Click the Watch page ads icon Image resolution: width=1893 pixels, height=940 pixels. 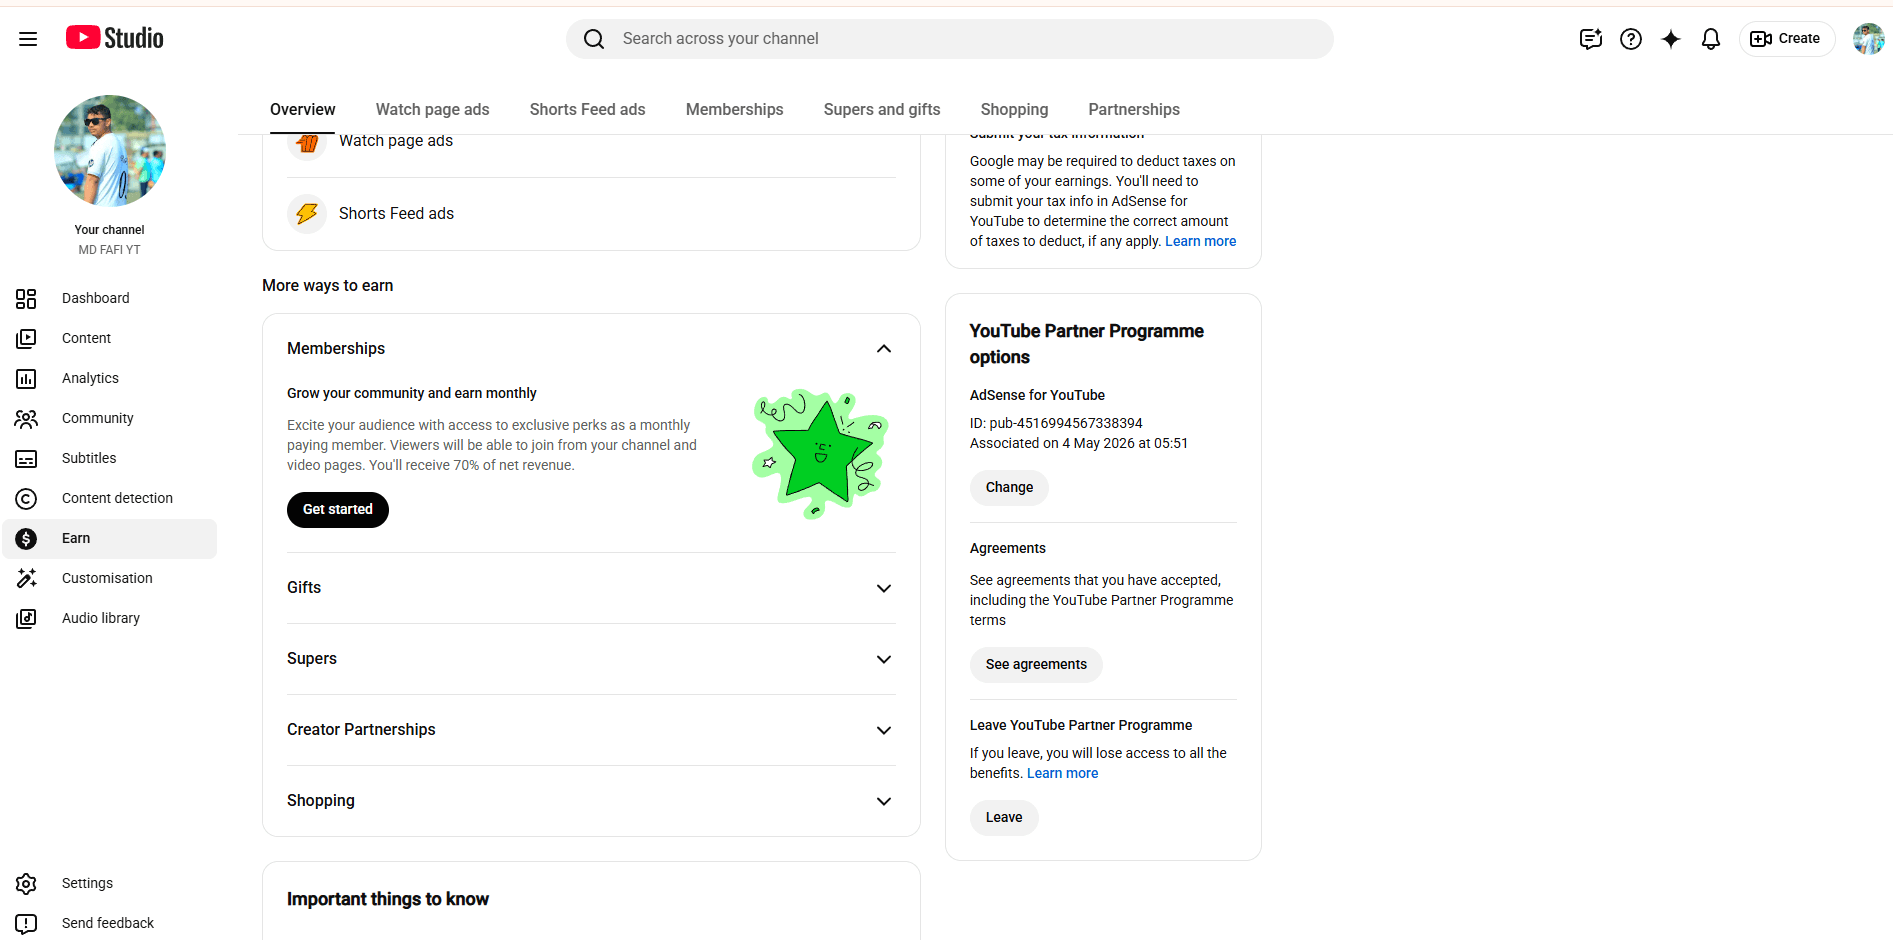(307, 144)
